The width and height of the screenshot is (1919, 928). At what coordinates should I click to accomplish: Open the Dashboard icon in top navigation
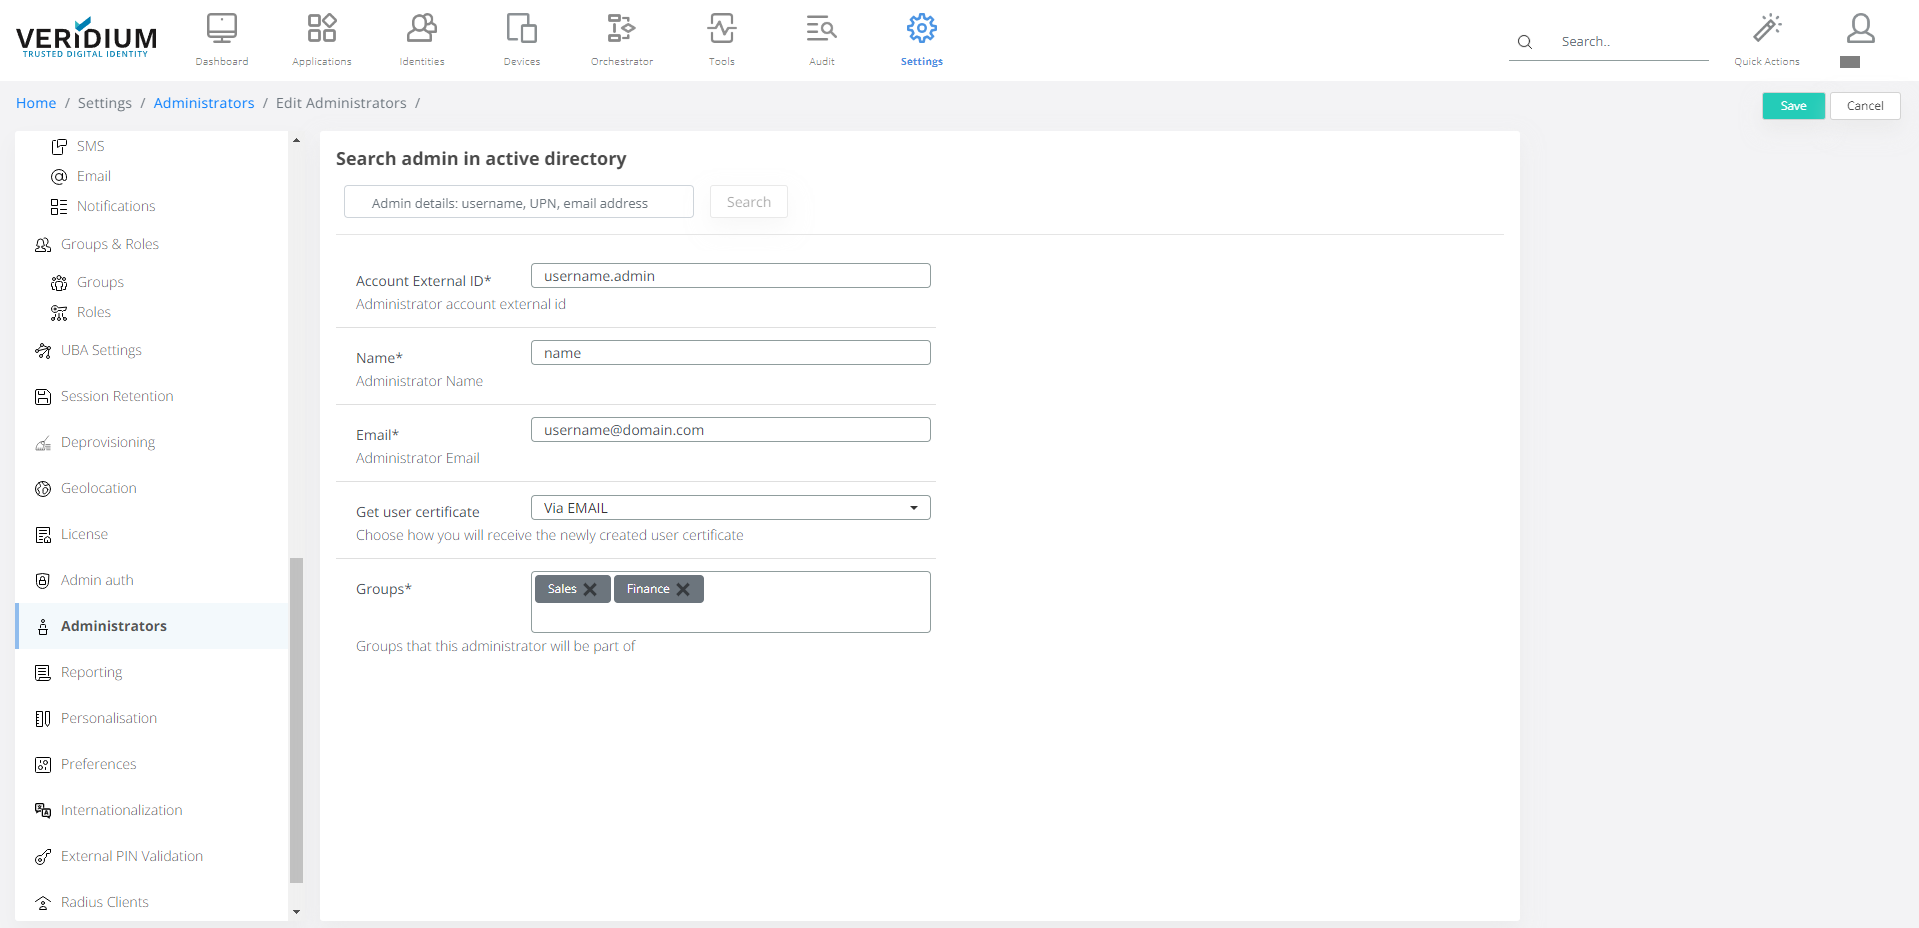(x=222, y=29)
